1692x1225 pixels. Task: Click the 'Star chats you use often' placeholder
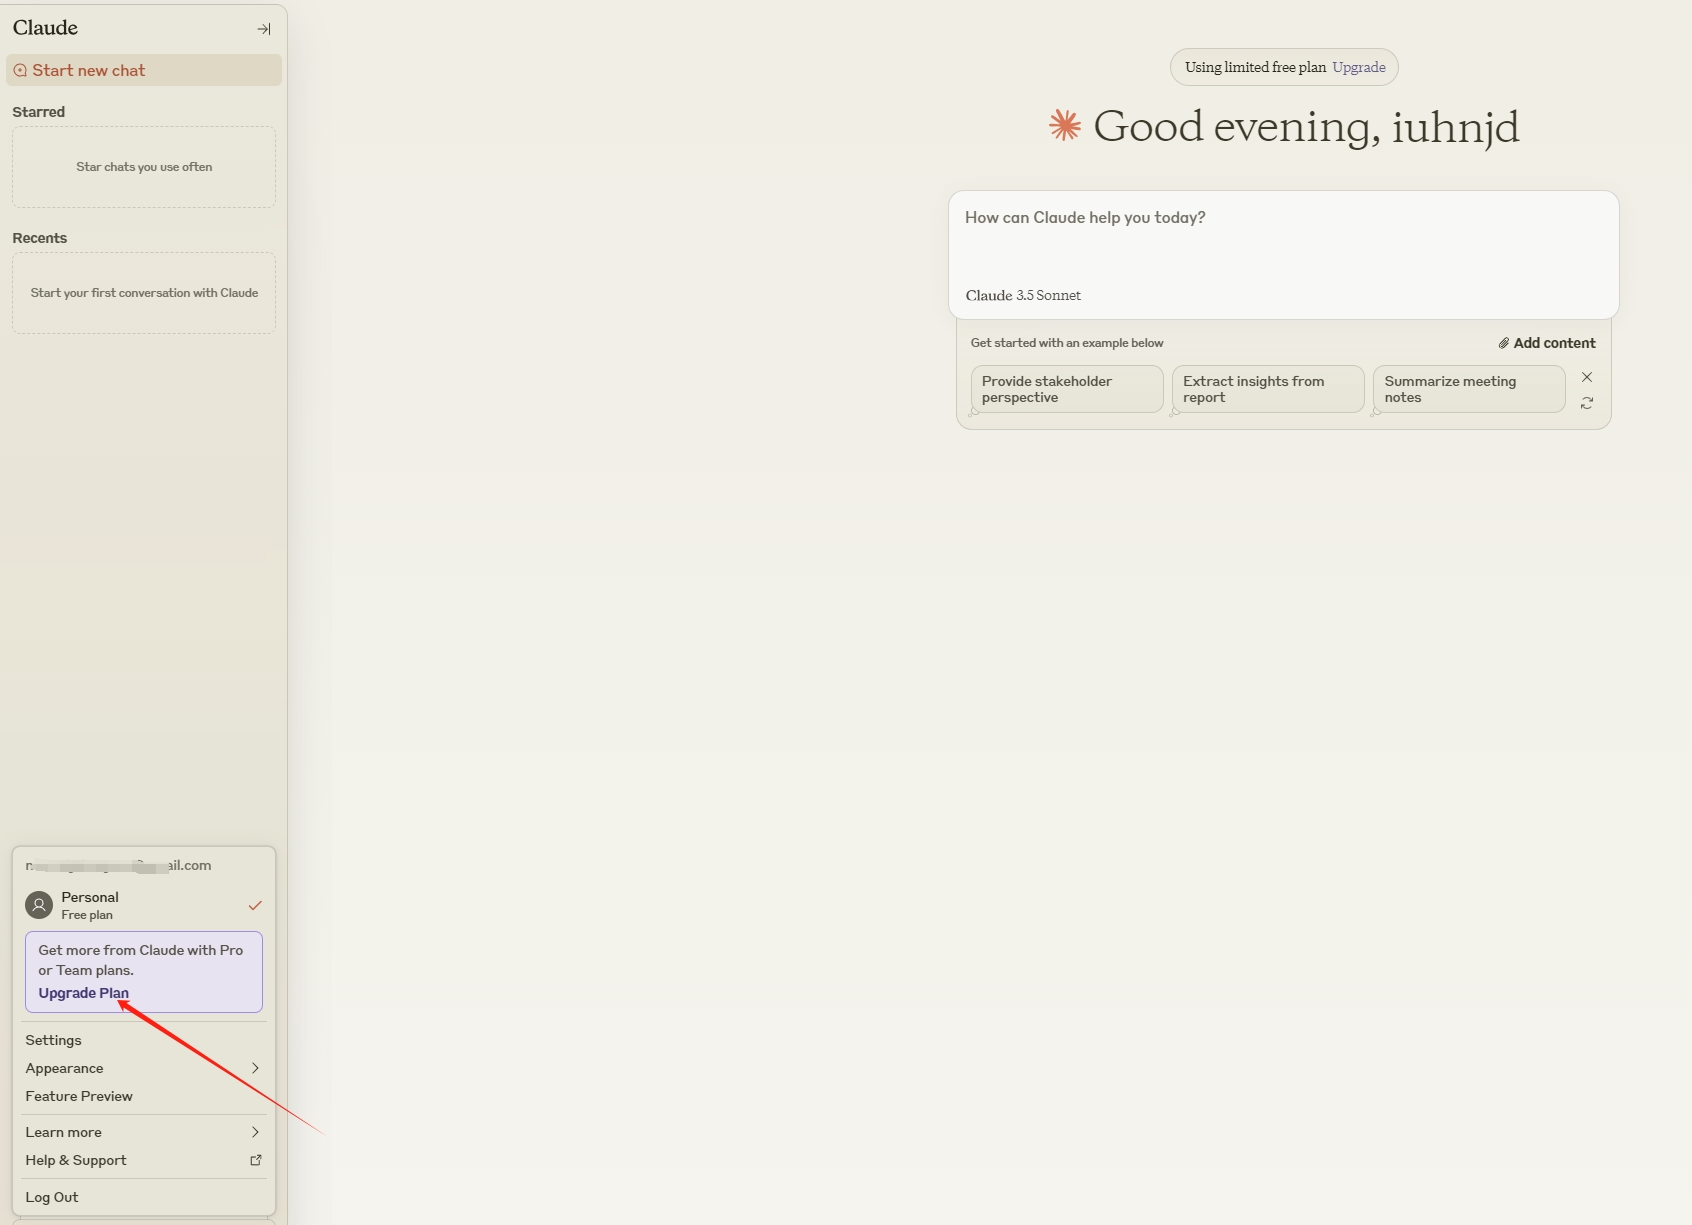[x=144, y=167]
